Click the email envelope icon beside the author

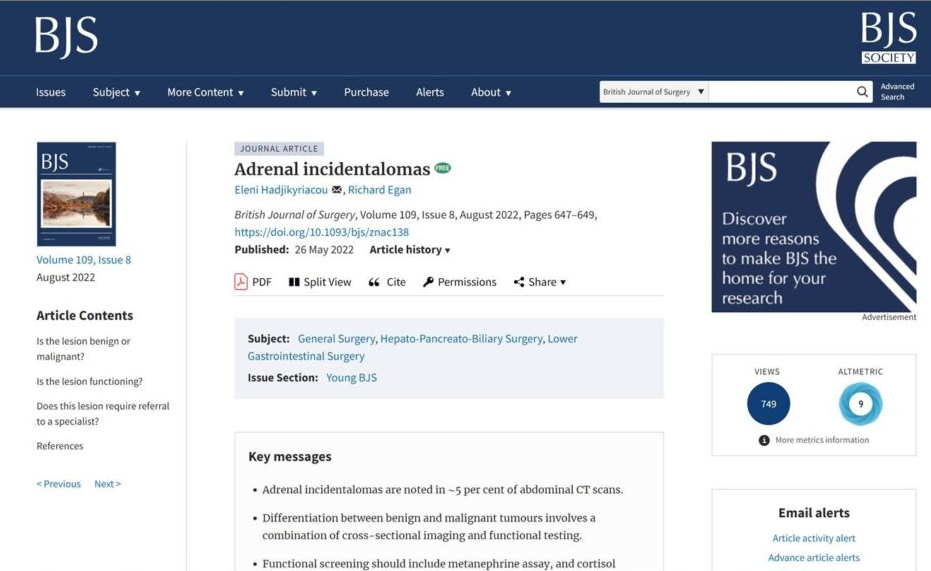tap(337, 190)
